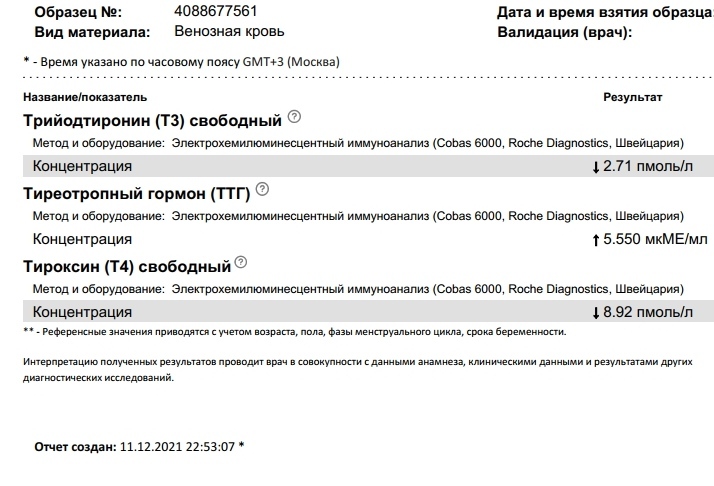Click the Валидация (врач) label
This screenshot has width=714, height=486.
tap(564, 32)
